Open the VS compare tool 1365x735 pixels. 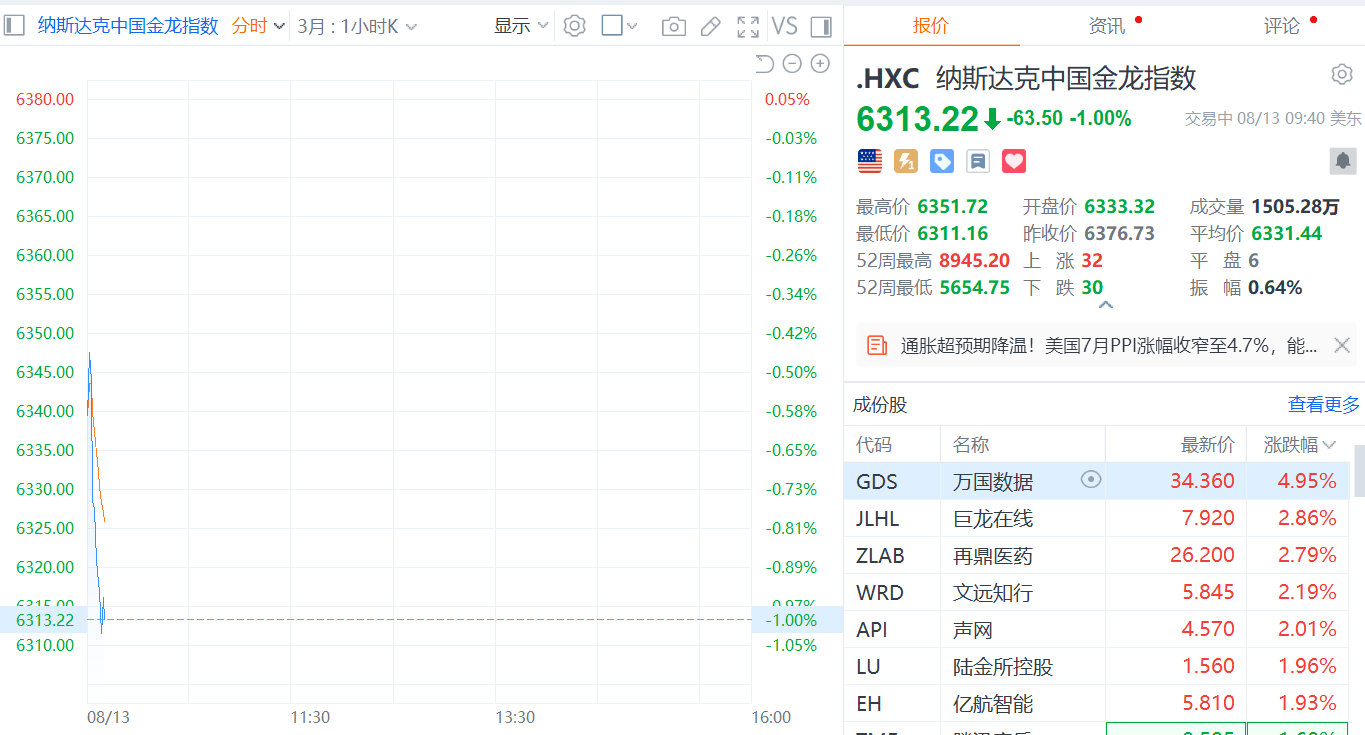(x=784, y=26)
